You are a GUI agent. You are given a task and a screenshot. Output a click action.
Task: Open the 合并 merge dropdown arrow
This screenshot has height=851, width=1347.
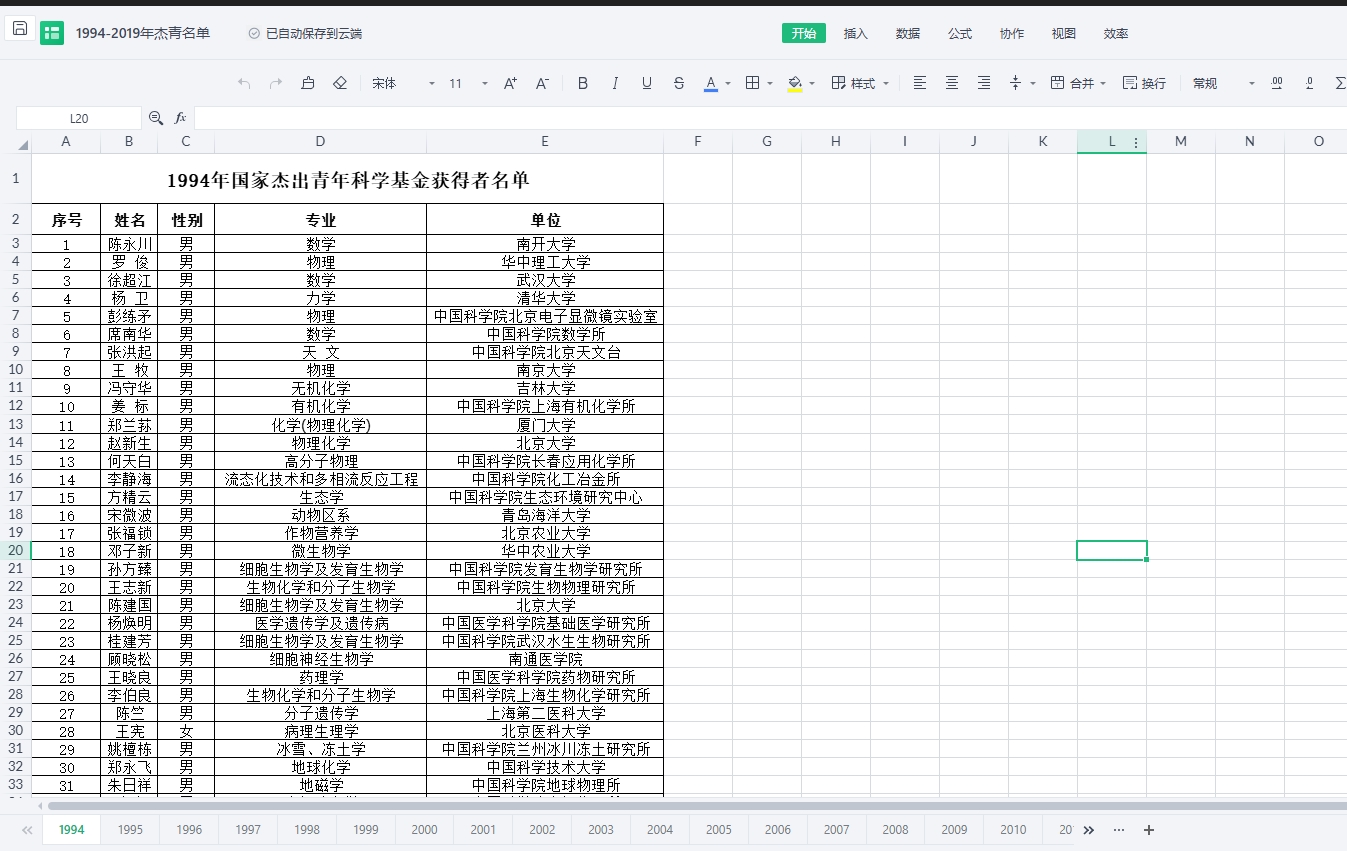1103,84
